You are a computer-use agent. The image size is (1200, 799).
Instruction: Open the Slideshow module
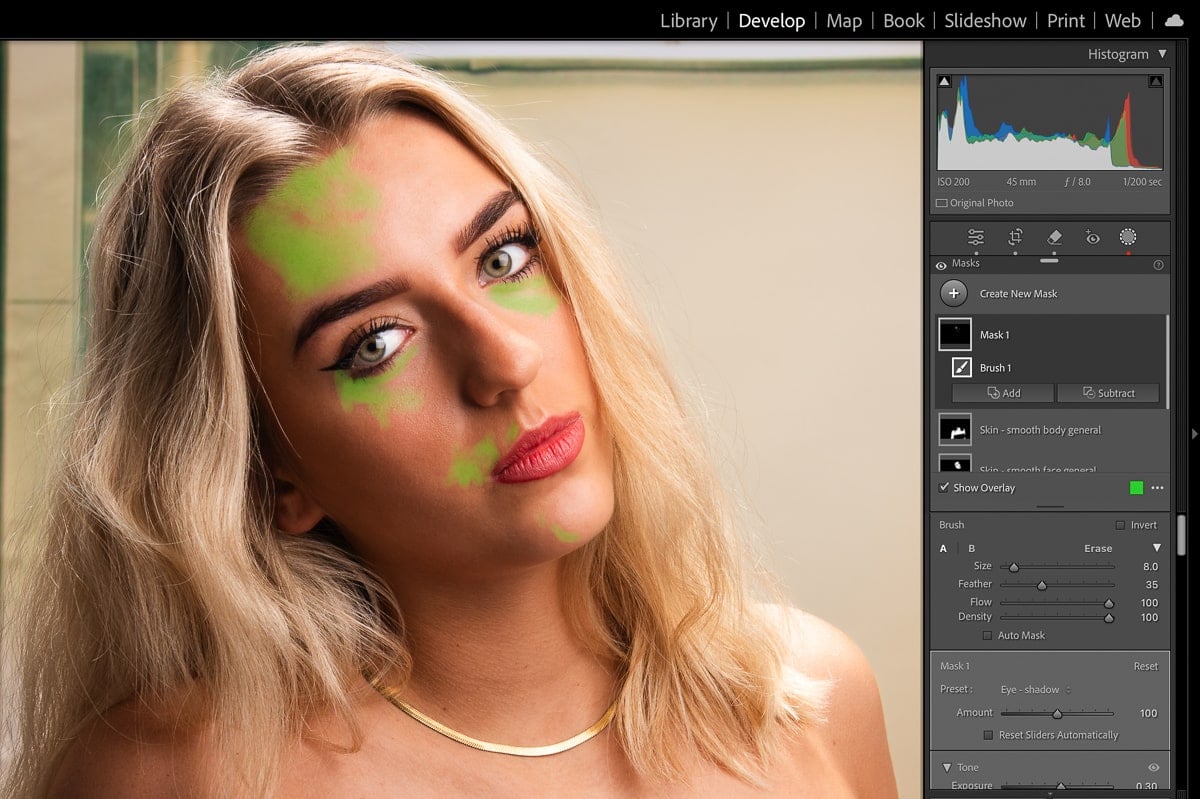pos(985,20)
